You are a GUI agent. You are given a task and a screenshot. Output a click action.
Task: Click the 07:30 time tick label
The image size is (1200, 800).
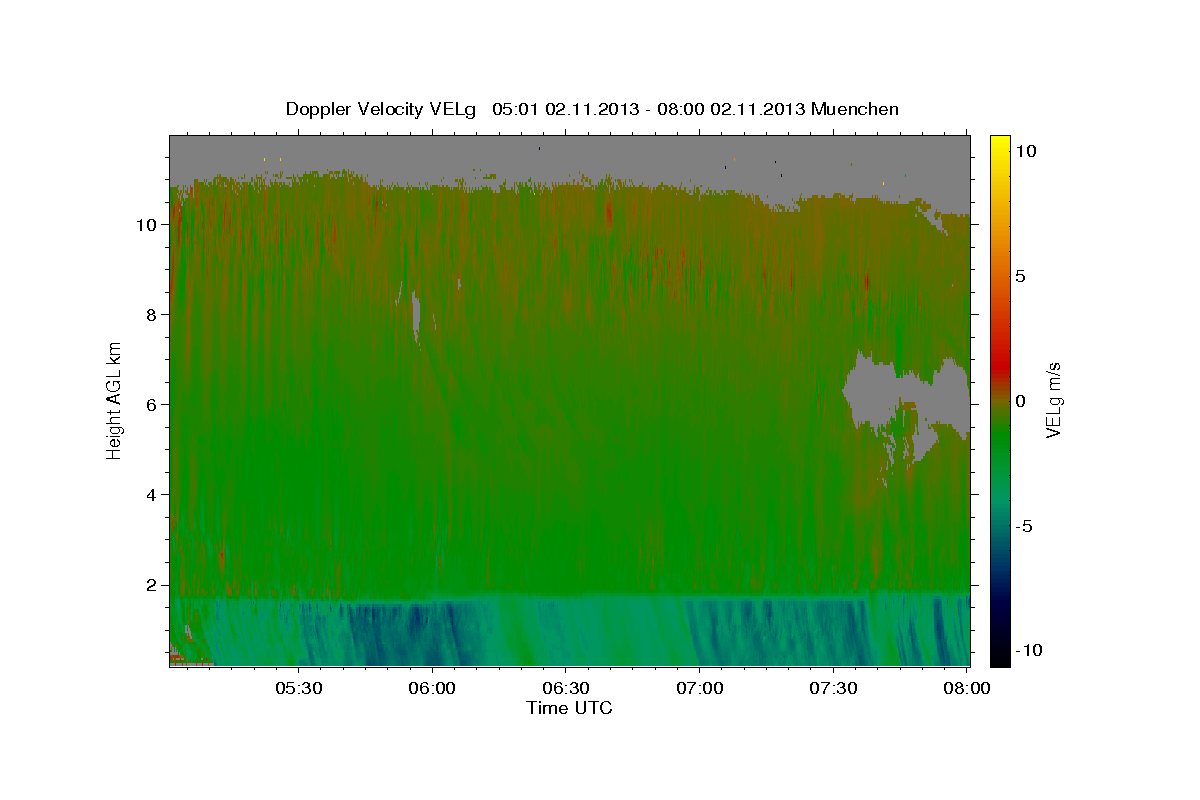pos(833,689)
